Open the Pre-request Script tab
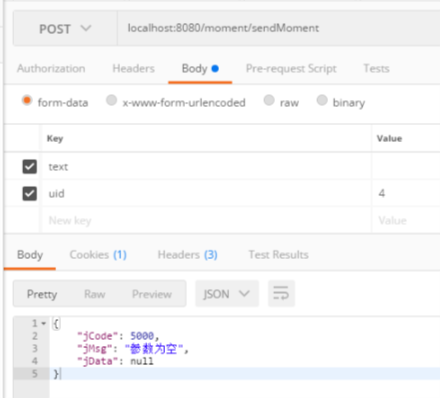Screen dimensions: 440x398 (291, 68)
